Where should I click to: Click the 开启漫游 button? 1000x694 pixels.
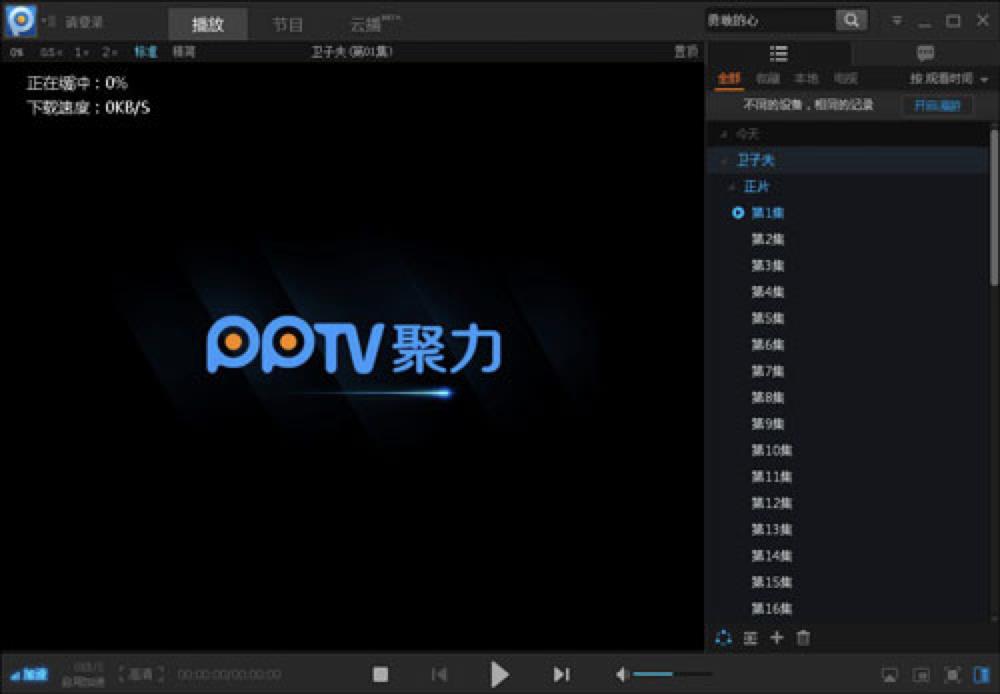[937, 105]
